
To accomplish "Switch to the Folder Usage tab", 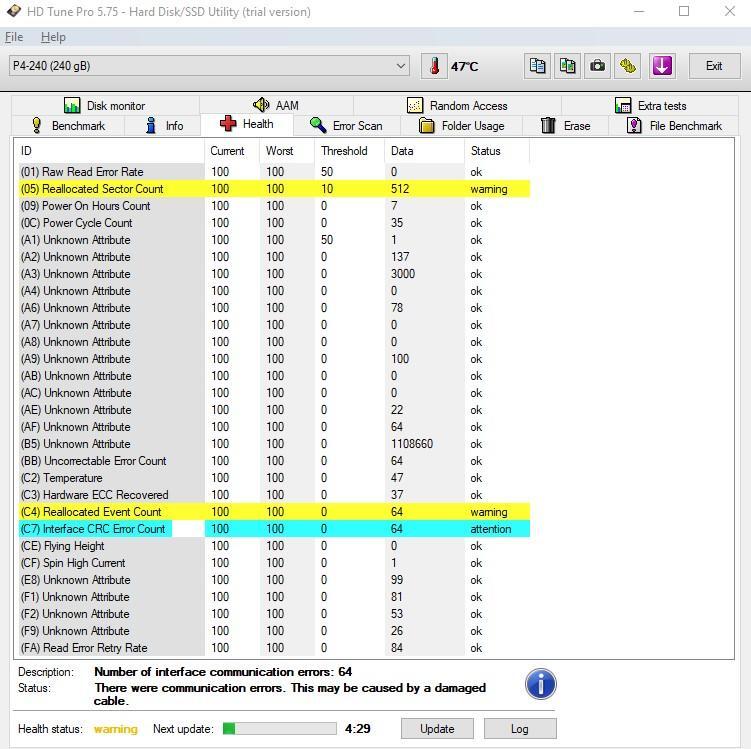I will pos(462,125).
